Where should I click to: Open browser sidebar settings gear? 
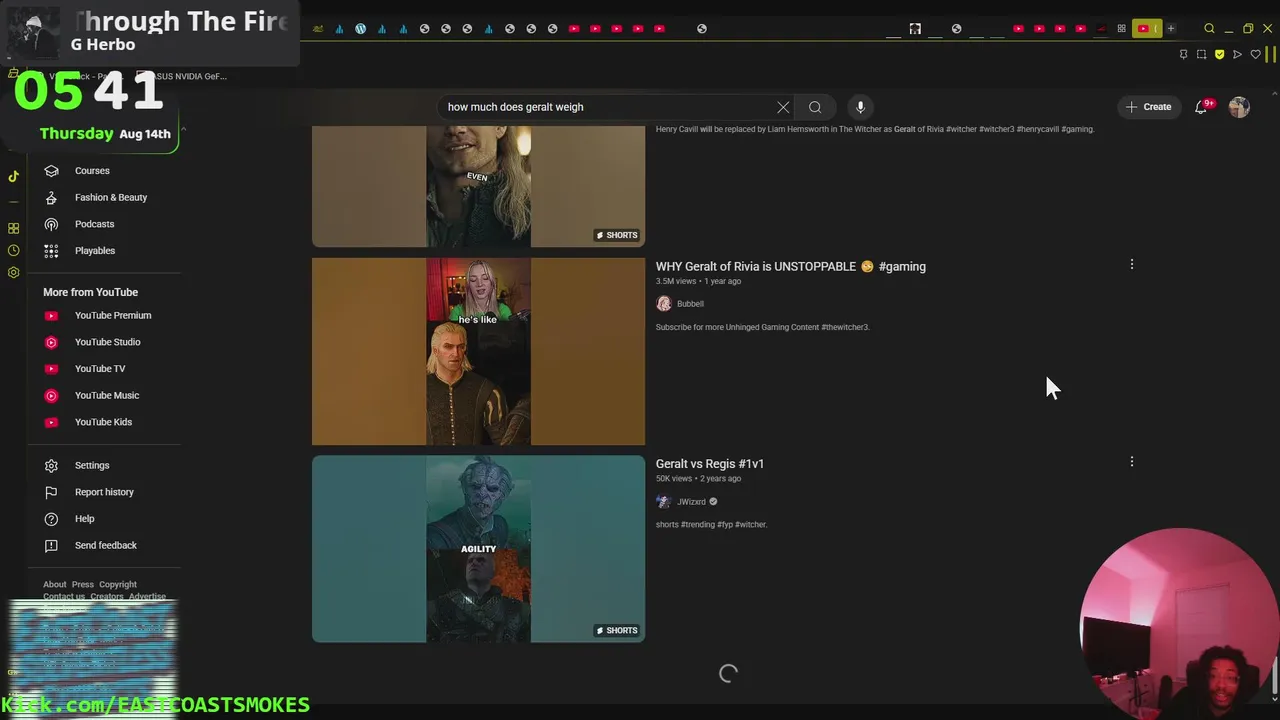click(x=13, y=272)
